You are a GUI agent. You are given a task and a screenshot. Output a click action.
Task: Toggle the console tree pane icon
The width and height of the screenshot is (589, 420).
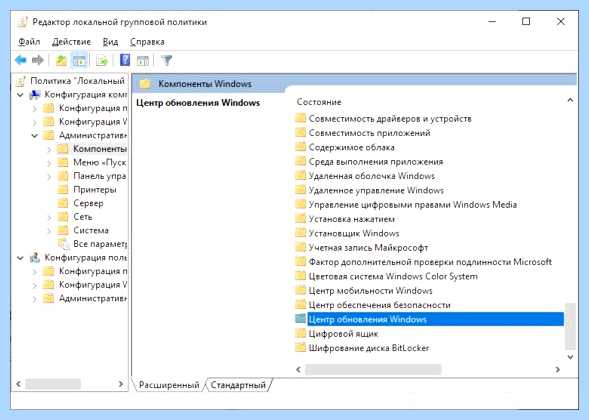[80, 60]
